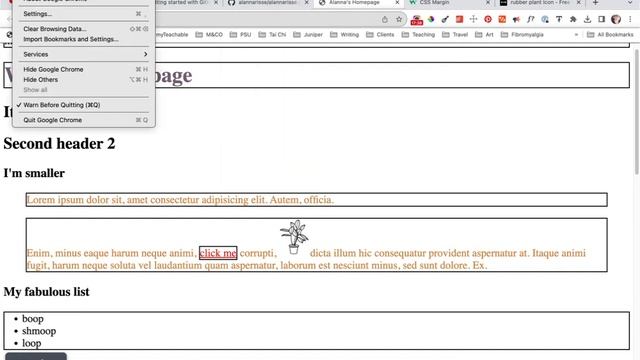Open the Travel bookmarks folder
This screenshot has height=360, width=640.
tap(455, 35)
